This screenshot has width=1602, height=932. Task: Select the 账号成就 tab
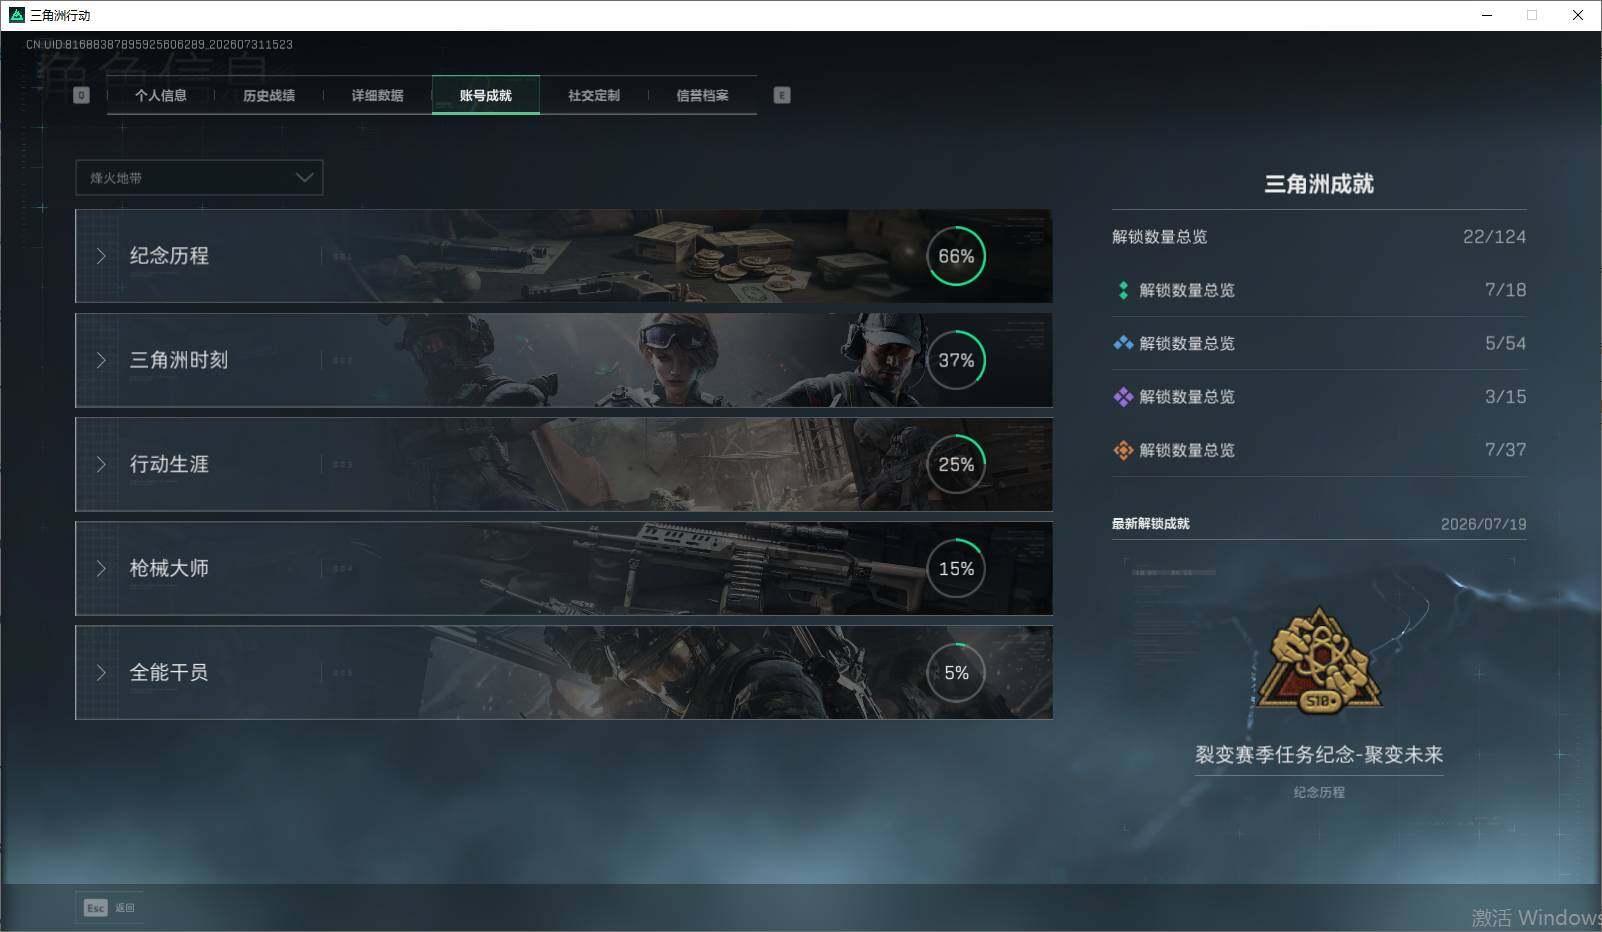pyautogui.click(x=486, y=95)
